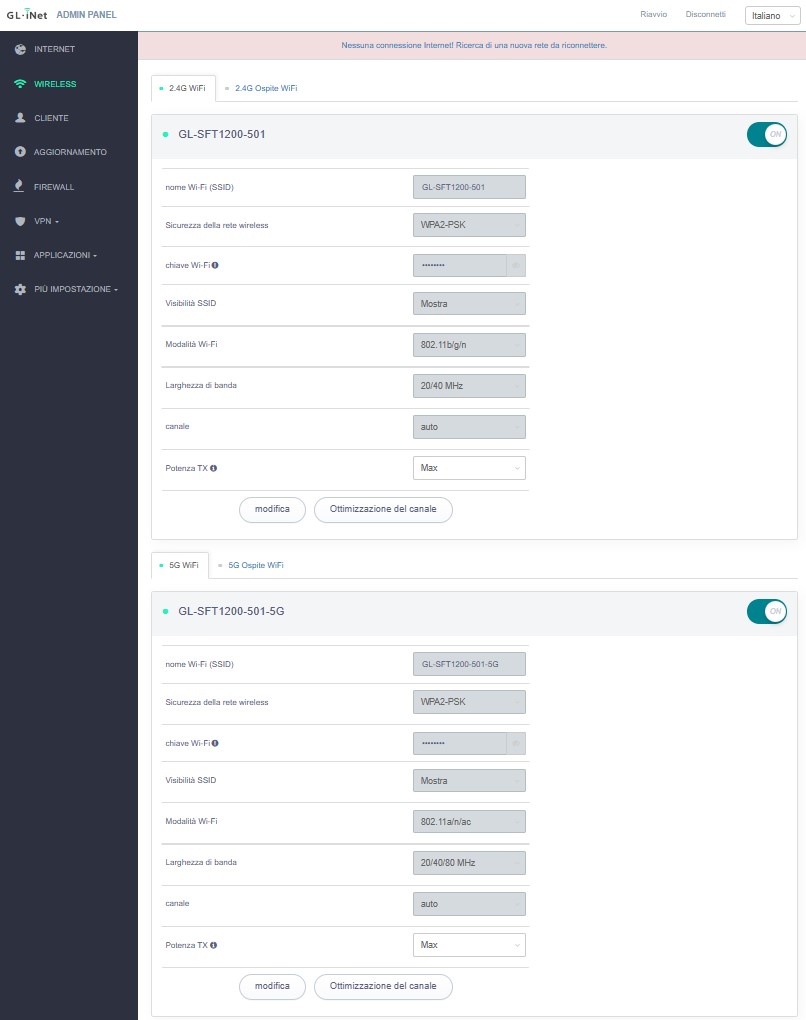Open the 5G Visibilità SSID dropdown
The height and width of the screenshot is (1020, 806).
point(469,781)
